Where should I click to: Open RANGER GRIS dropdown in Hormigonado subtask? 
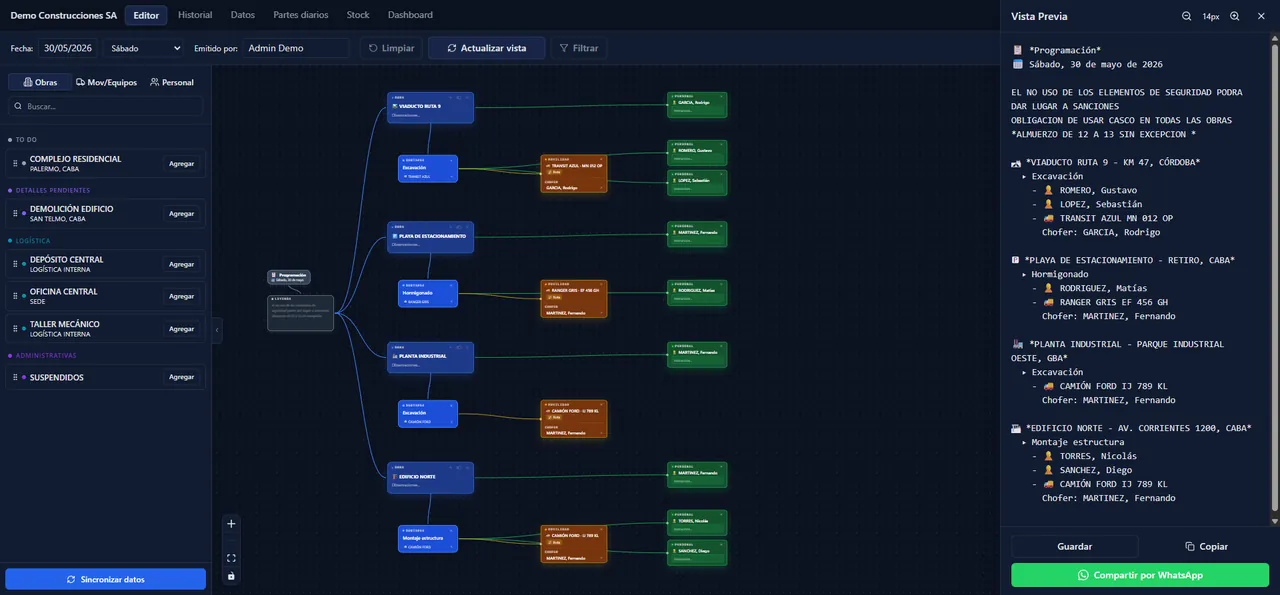tap(428, 302)
